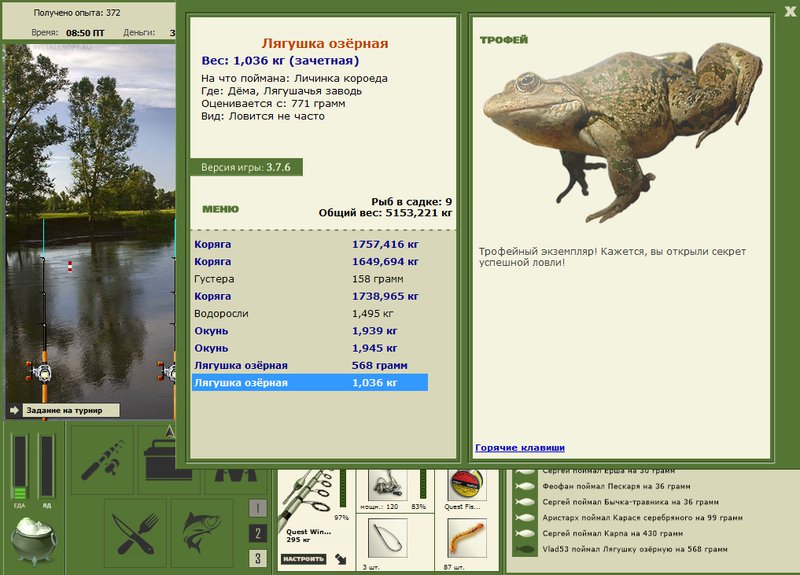Click the Quest Fis fishing line spool
The image size is (800, 575).
coord(466,485)
